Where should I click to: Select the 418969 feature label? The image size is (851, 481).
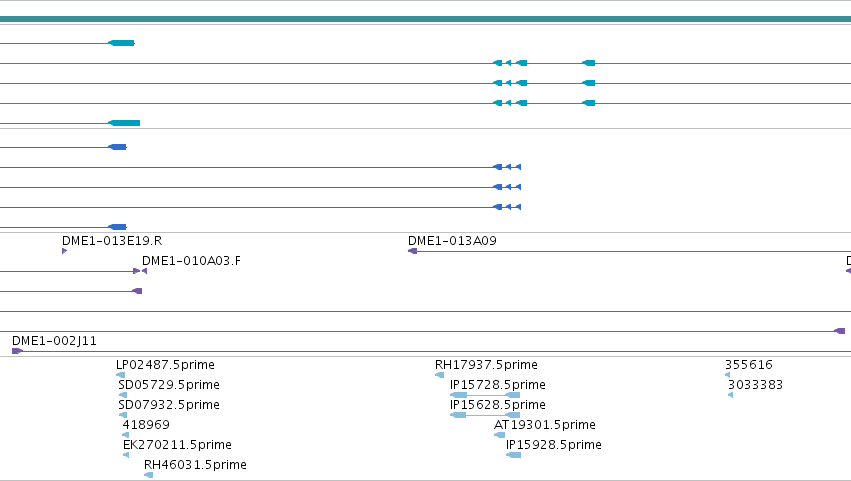[146, 425]
